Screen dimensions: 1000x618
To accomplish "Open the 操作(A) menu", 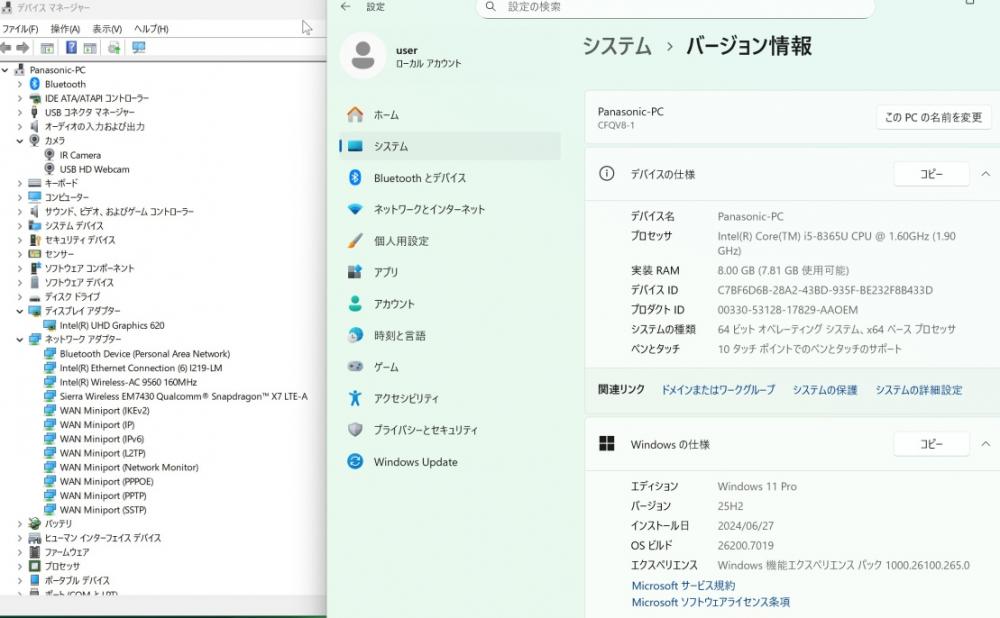I will 65,29.
